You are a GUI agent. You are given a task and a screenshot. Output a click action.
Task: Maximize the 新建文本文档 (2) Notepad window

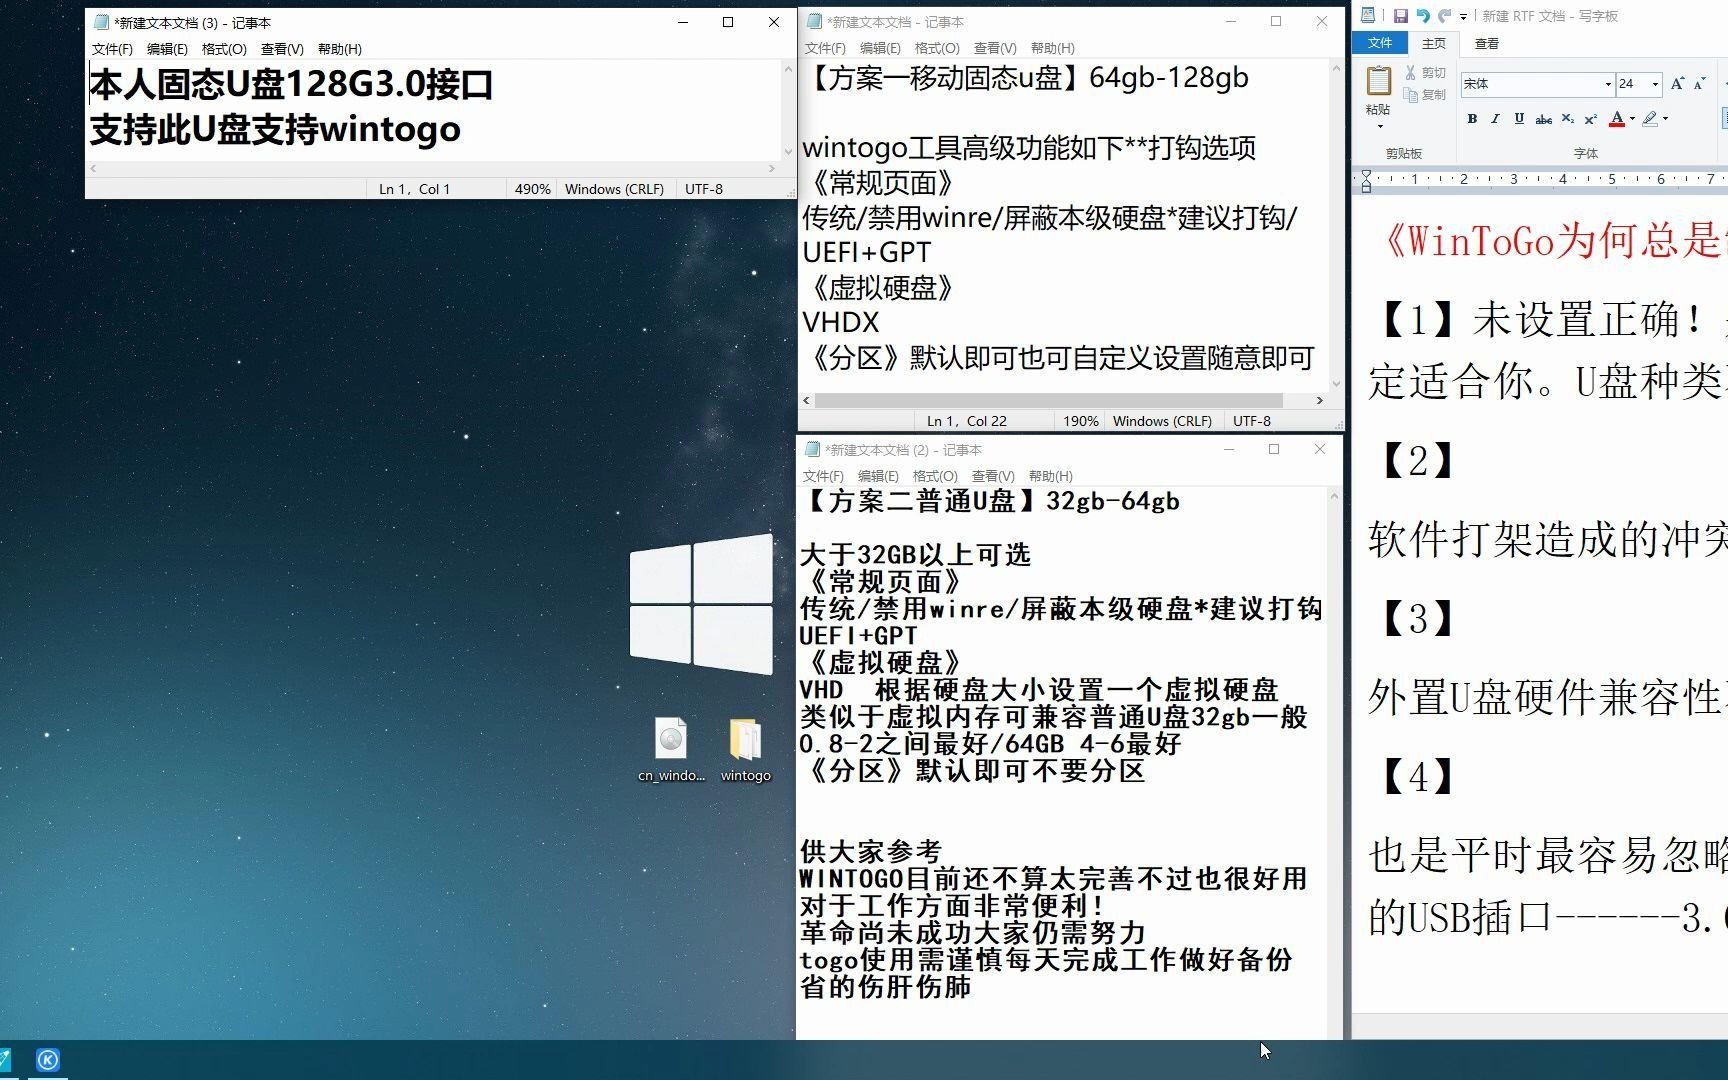pyautogui.click(x=1274, y=449)
